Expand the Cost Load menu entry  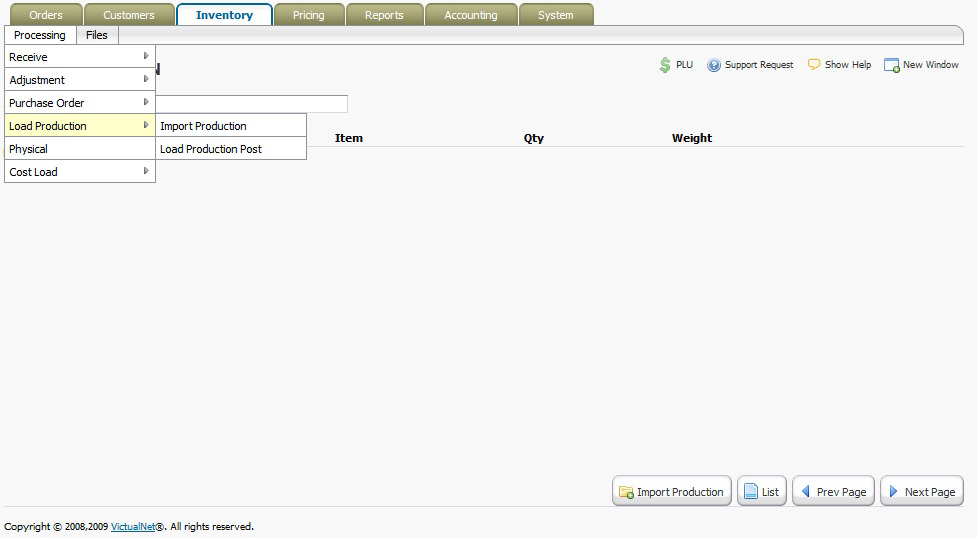pyautogui.click(x=80, y=172)
